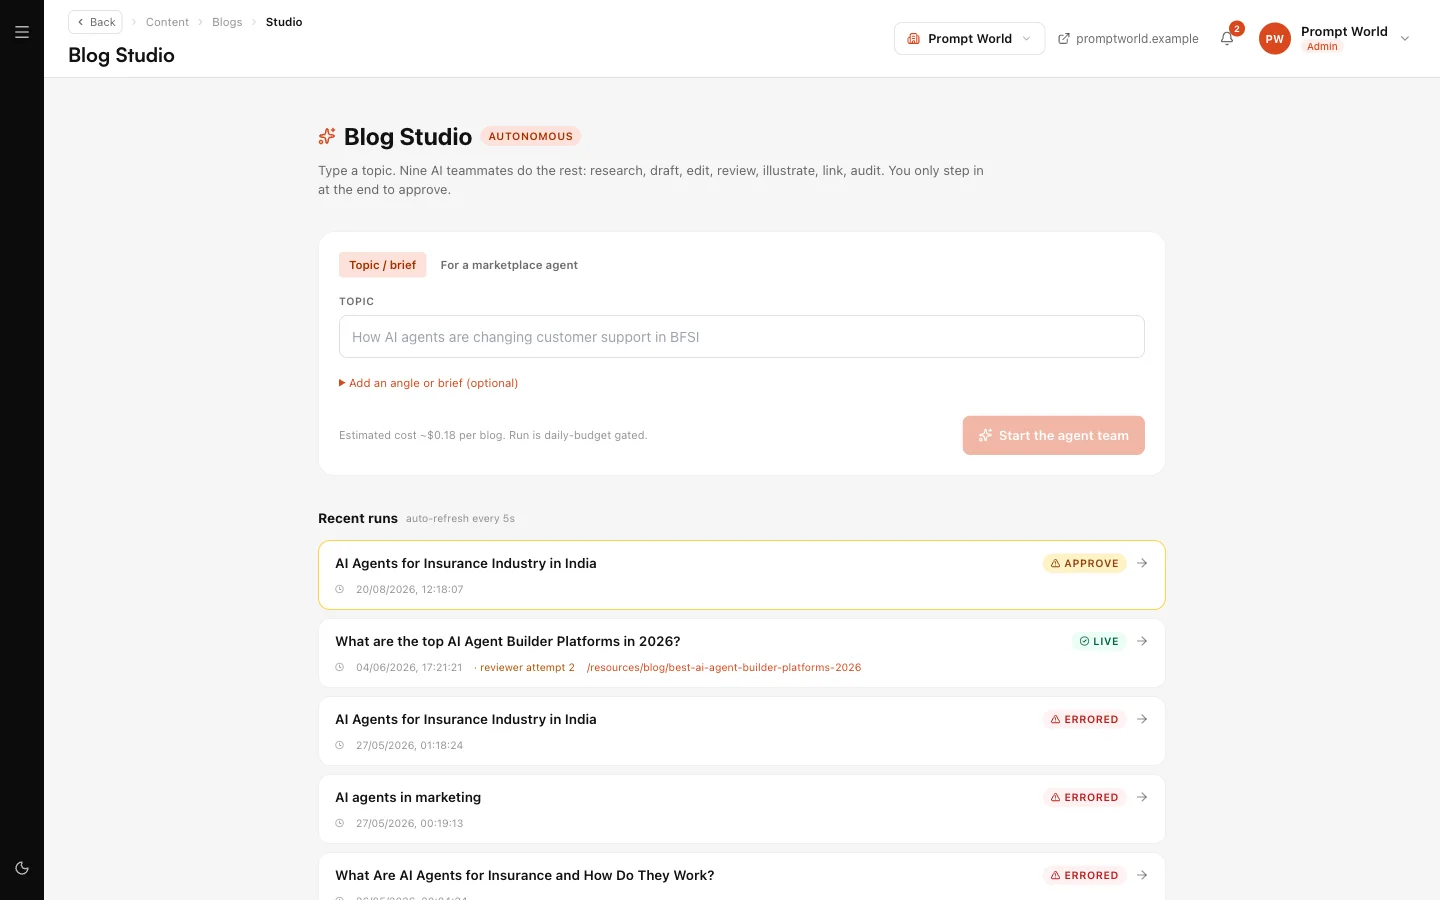Click Start the agent team button
Screen dimensions: 1440x900
[x=1054, y=435]
